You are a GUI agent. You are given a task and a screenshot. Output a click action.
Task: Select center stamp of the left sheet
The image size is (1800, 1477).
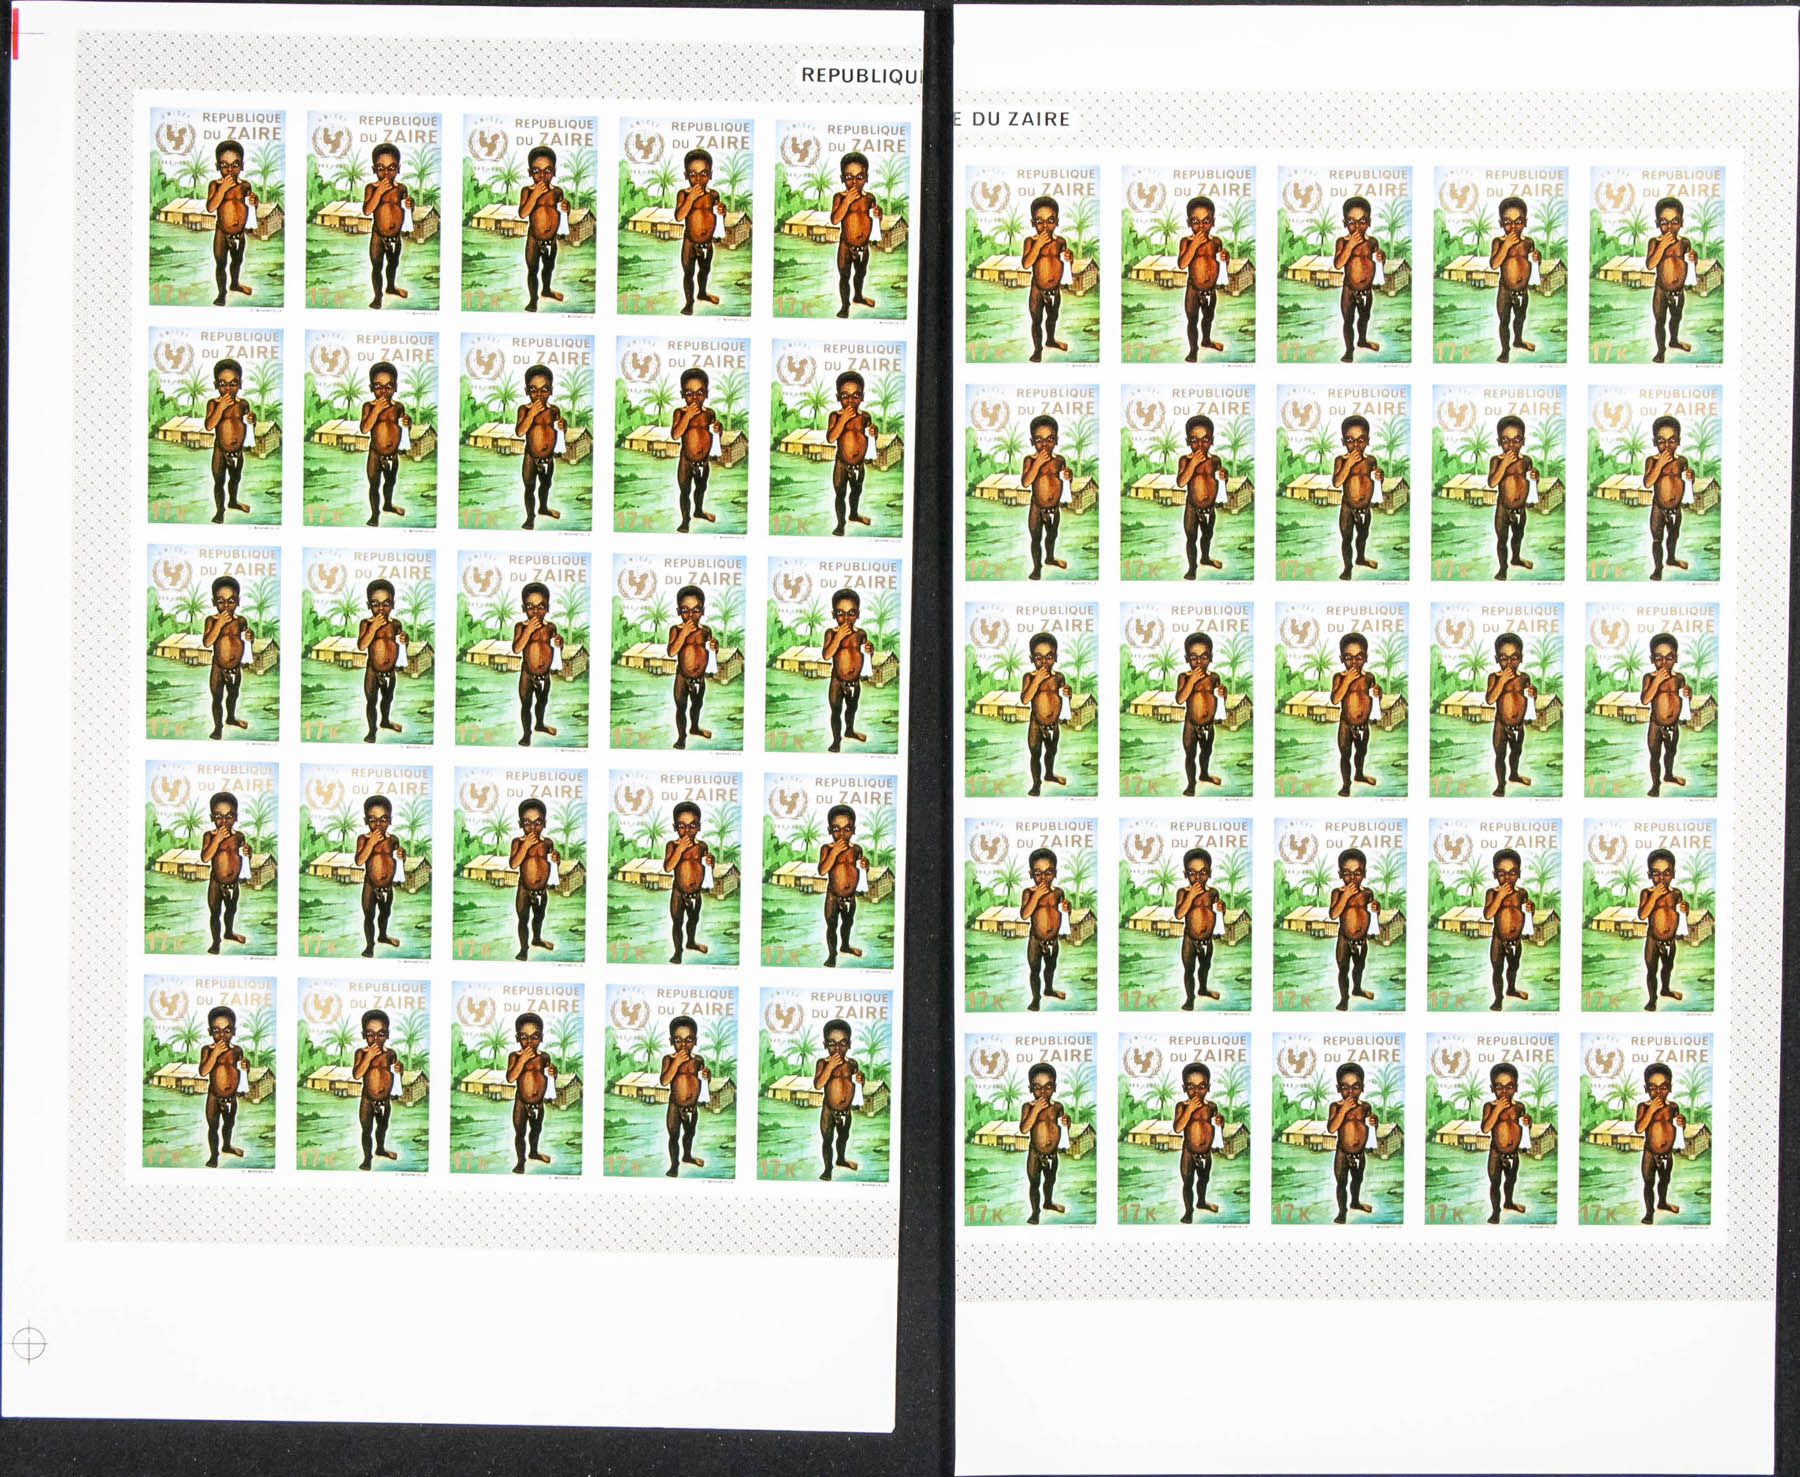coord(522,649)
